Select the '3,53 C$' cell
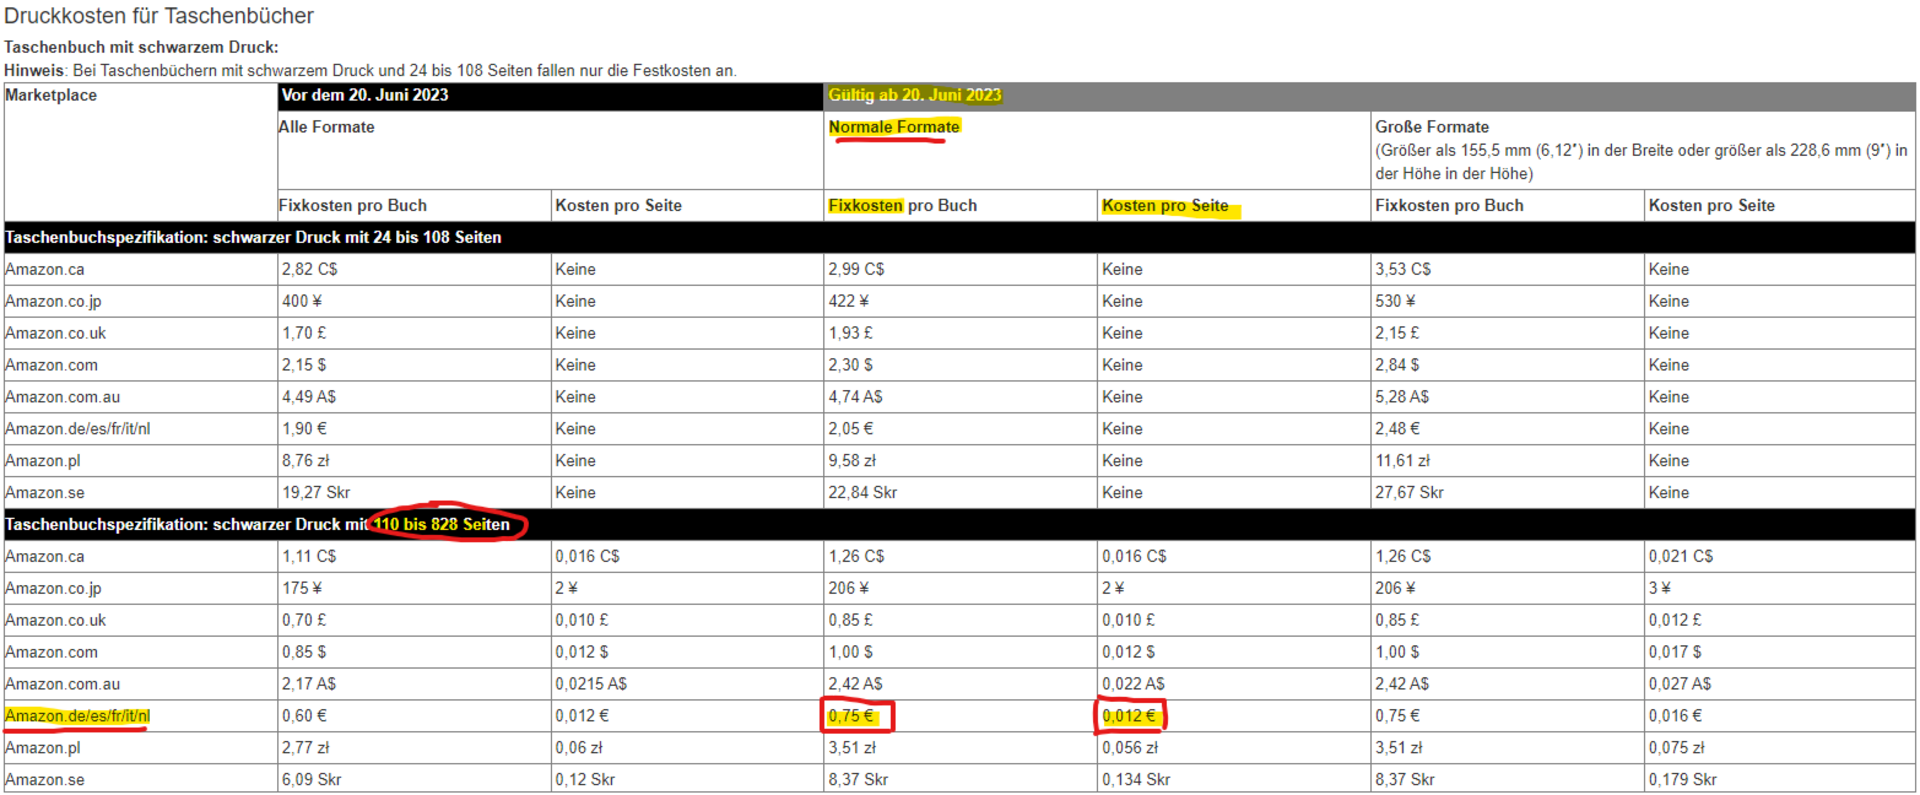The height and width of the screenshot is (795, 1920). tap(1508, 269)
